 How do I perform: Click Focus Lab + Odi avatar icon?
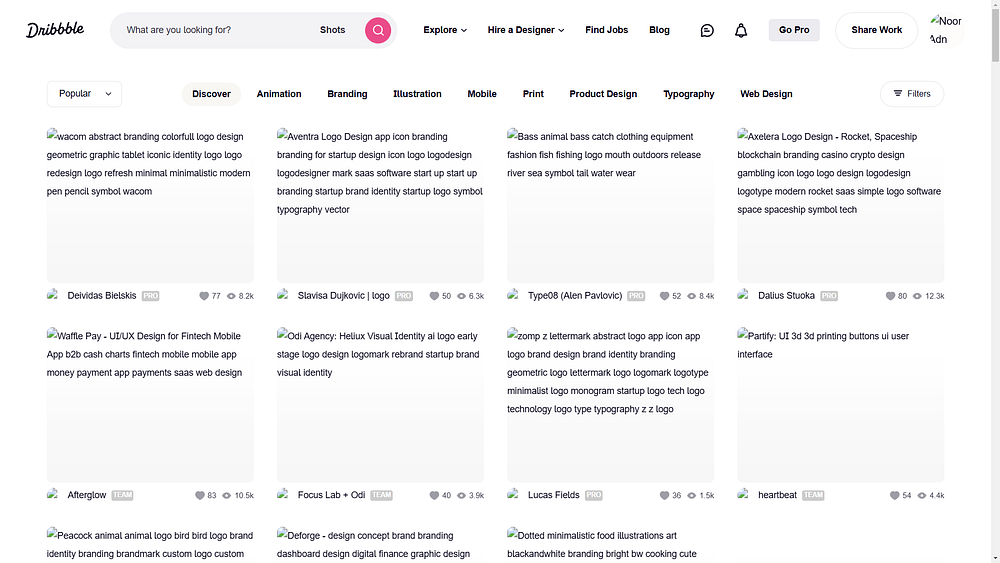pos(284,495)
